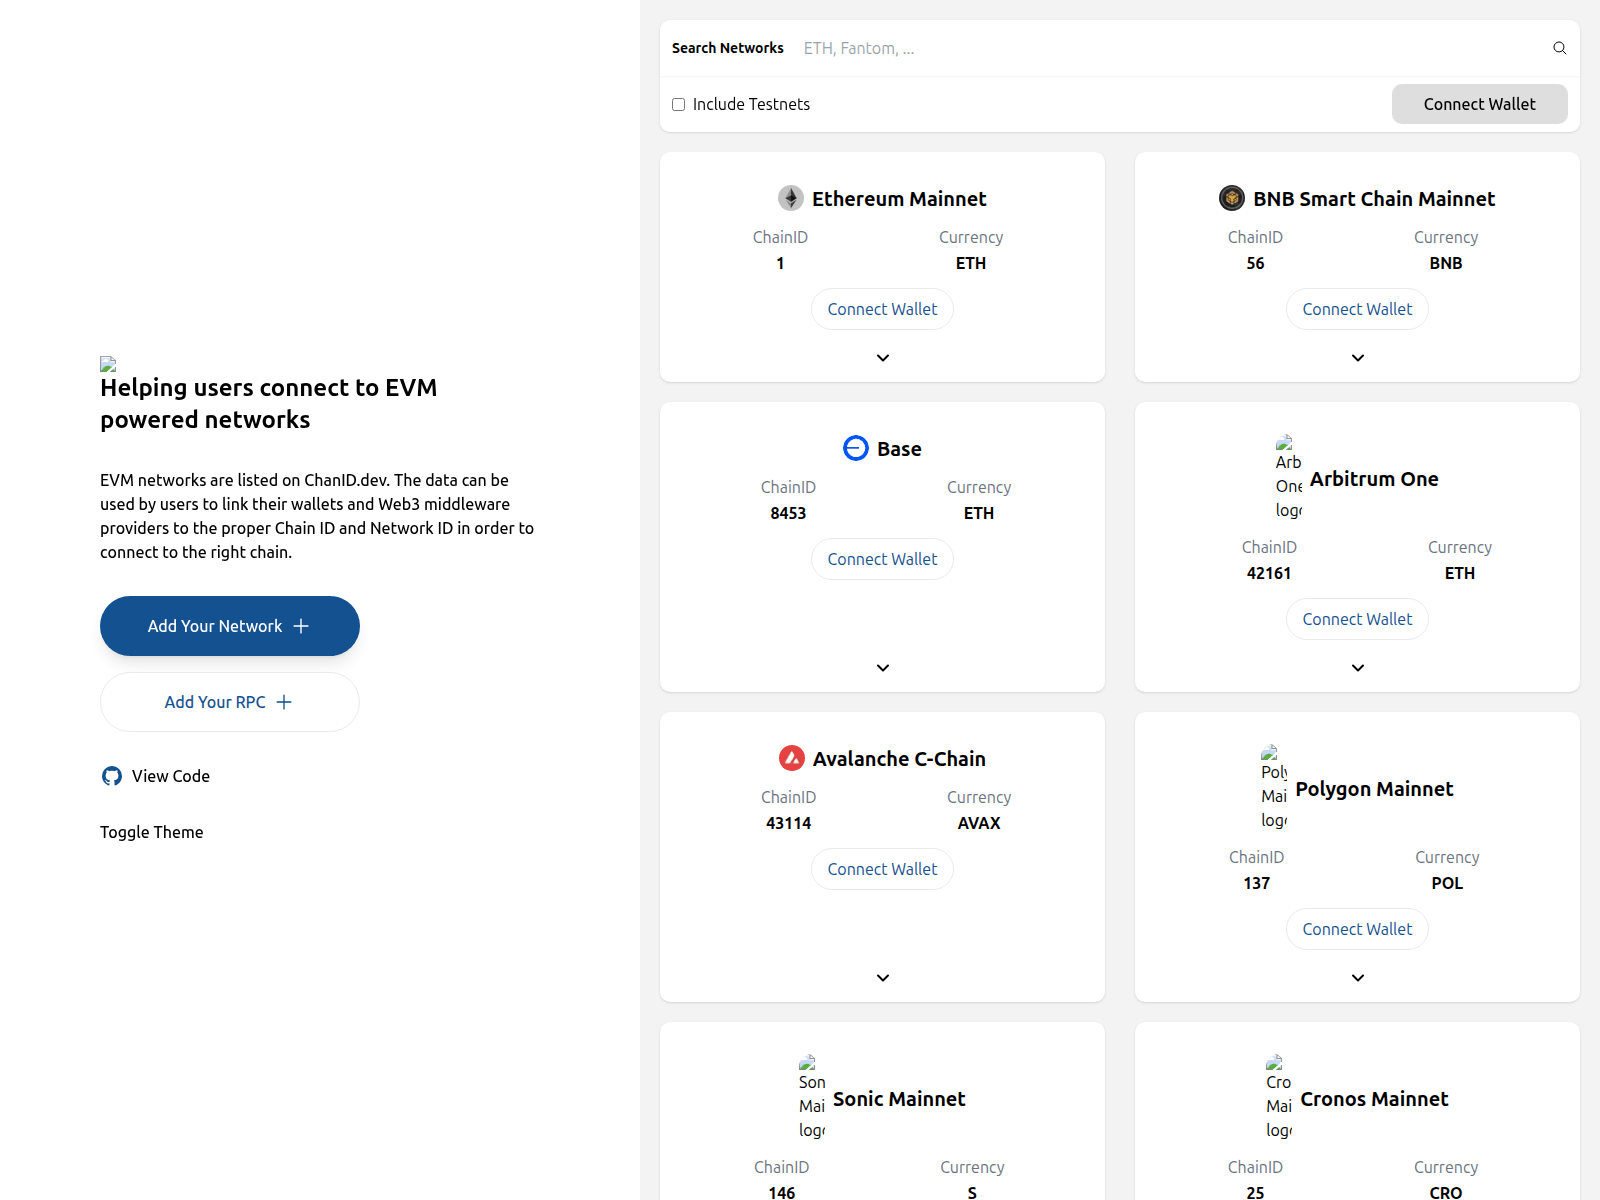
Task: Click the BNB currency value
Action: pos(1446,263)
